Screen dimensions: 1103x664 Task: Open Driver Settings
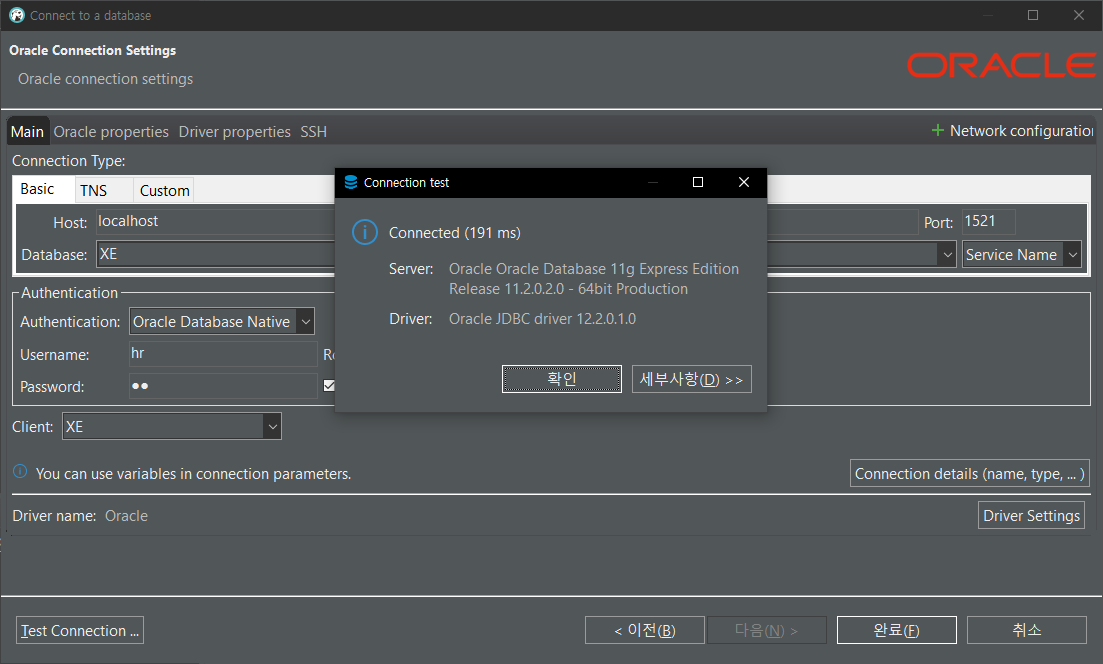(x=1031, y=515)
